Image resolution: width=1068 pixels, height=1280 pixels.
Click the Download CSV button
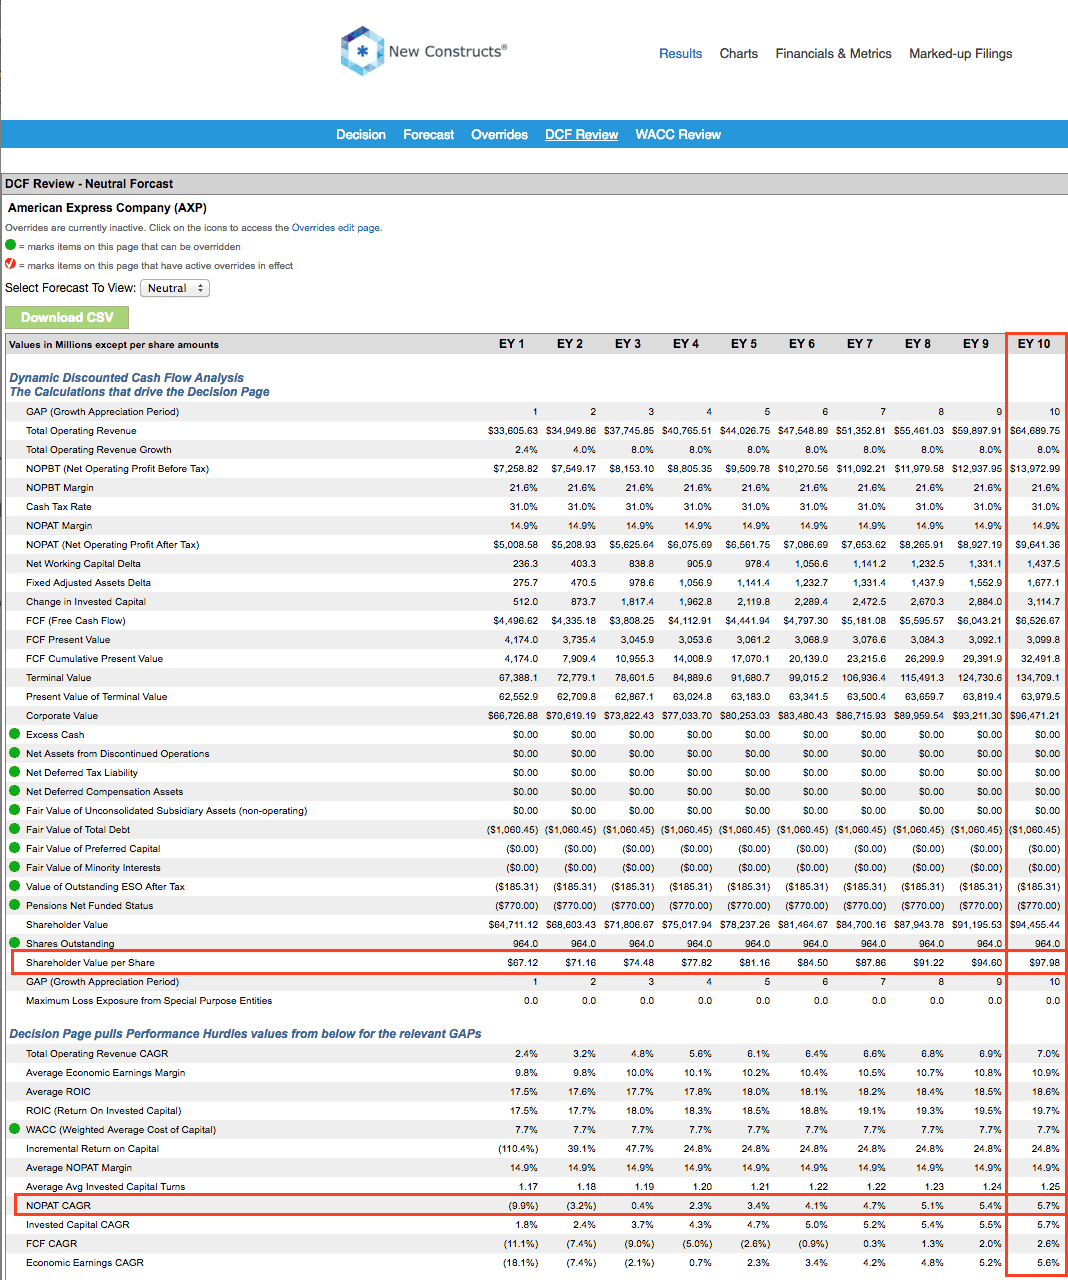(x=67, y=317)
